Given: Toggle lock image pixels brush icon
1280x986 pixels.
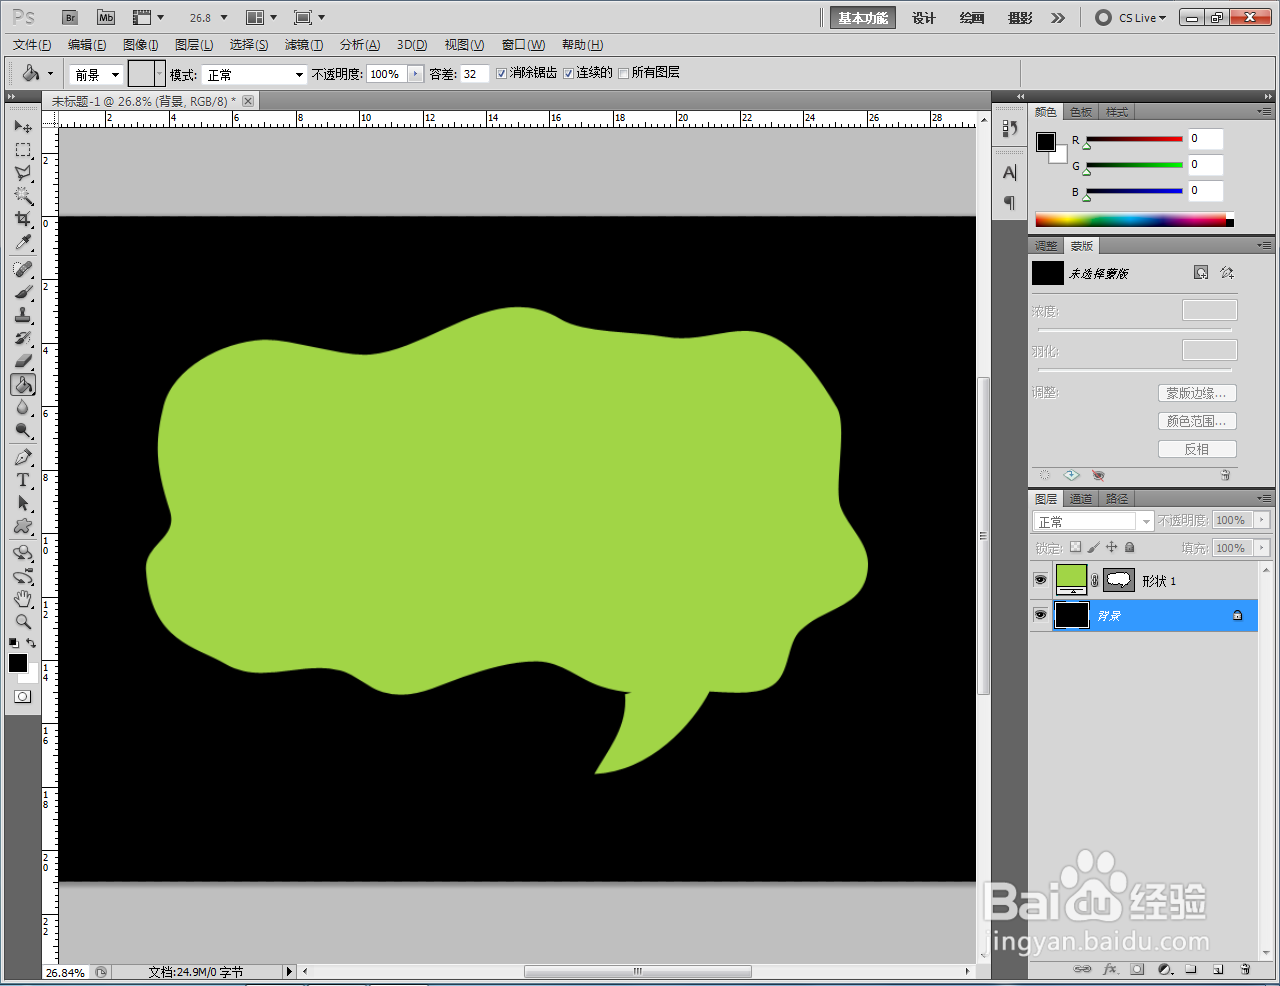Looking at the screenshot, I should 1093,547.
